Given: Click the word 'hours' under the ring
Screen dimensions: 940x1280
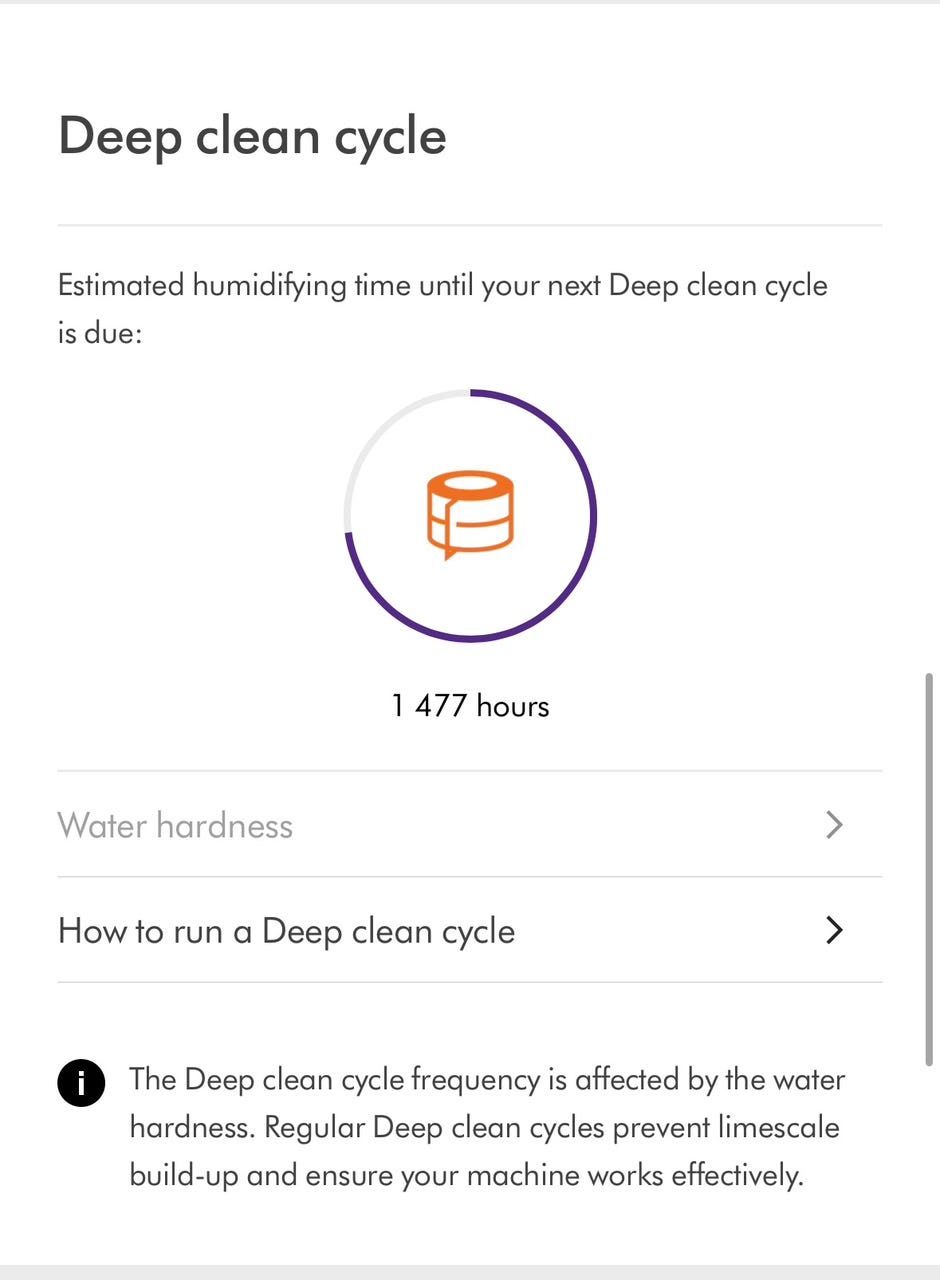Looking at the screenshot, I should point(513,706).
